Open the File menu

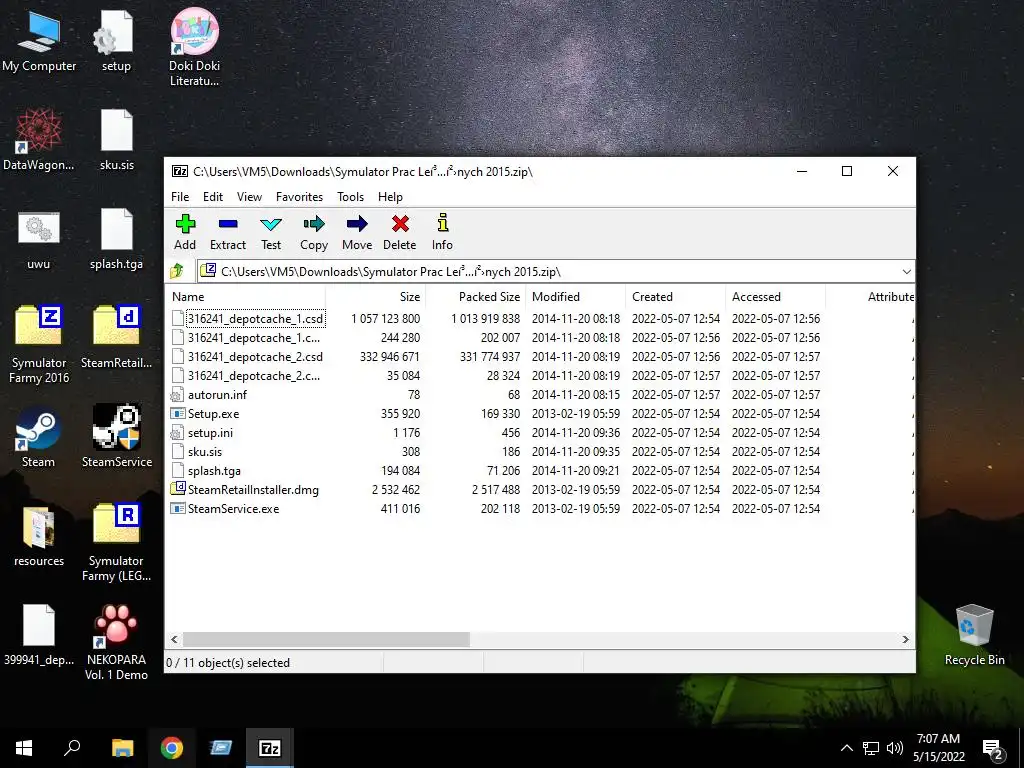click(x=180, y=197)
